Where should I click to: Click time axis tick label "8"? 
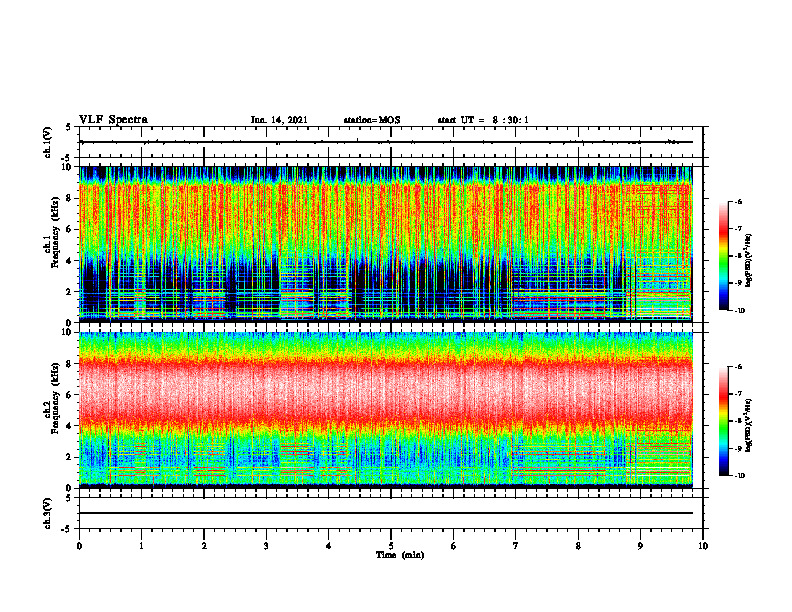(578, 546)
